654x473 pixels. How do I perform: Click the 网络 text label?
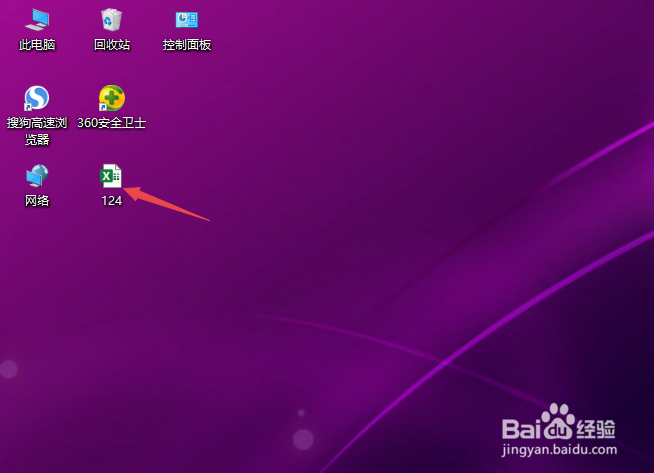point(37,201)
